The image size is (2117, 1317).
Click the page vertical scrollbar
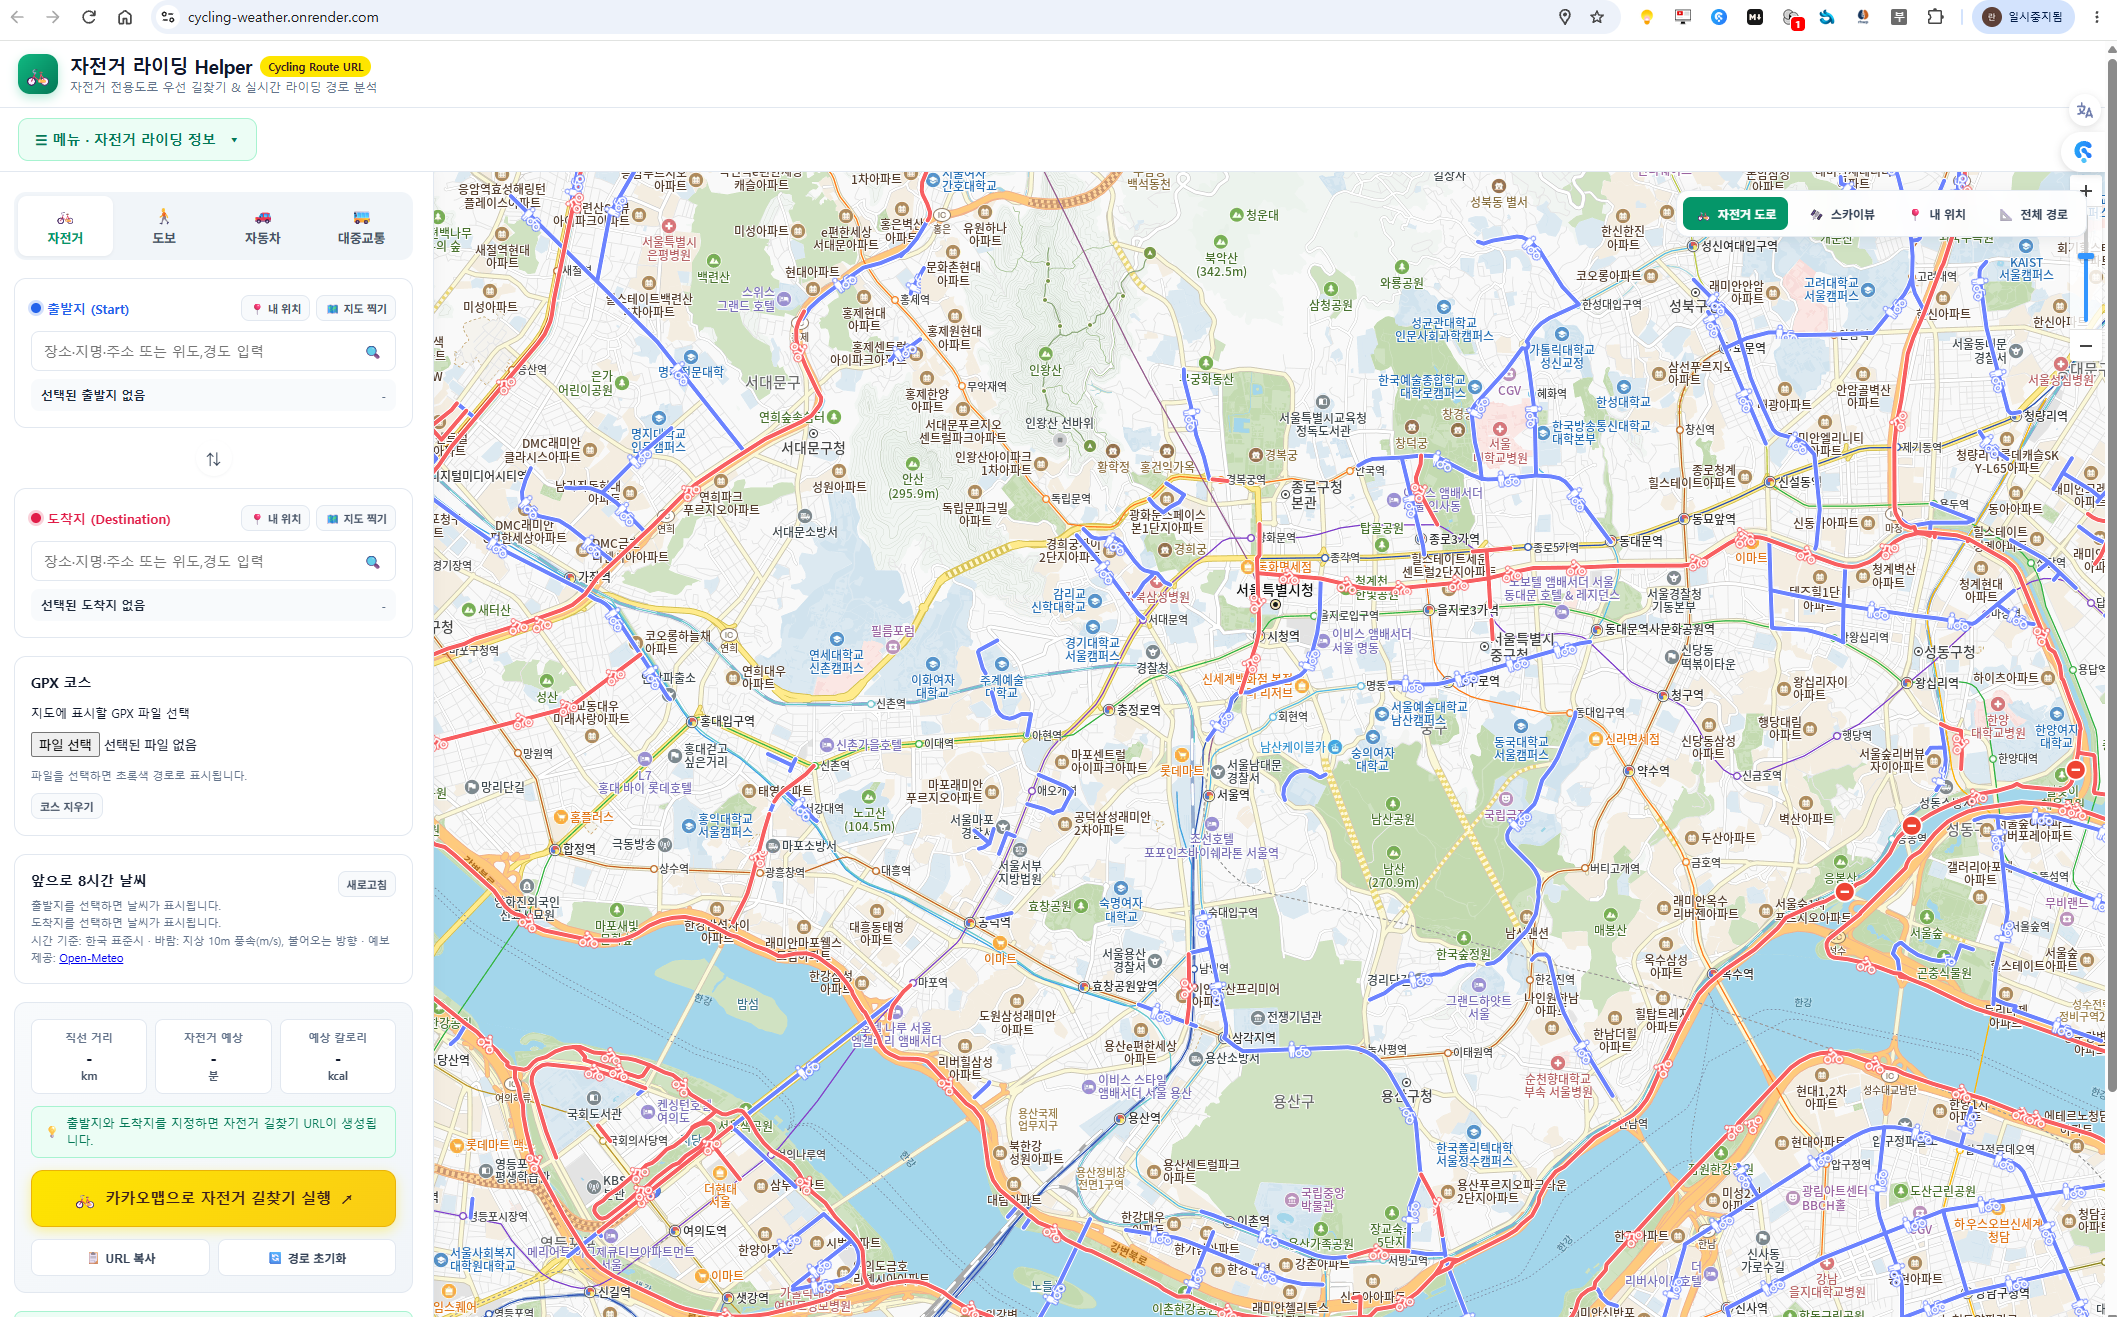pos(2111,575)
